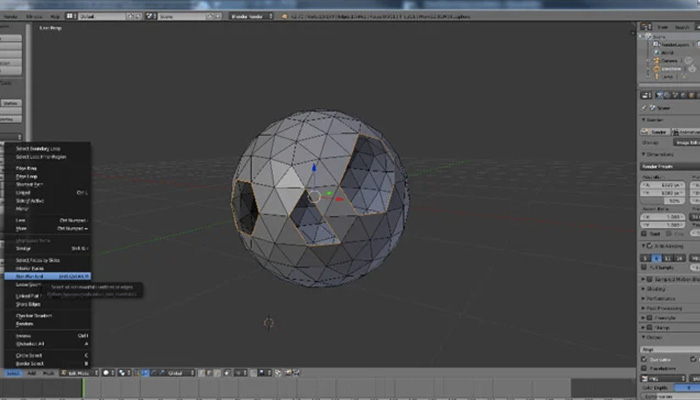Open the properties editor type selector
Image resolution: width=700 pixels, height=400 pixels.
pos(646,95)
